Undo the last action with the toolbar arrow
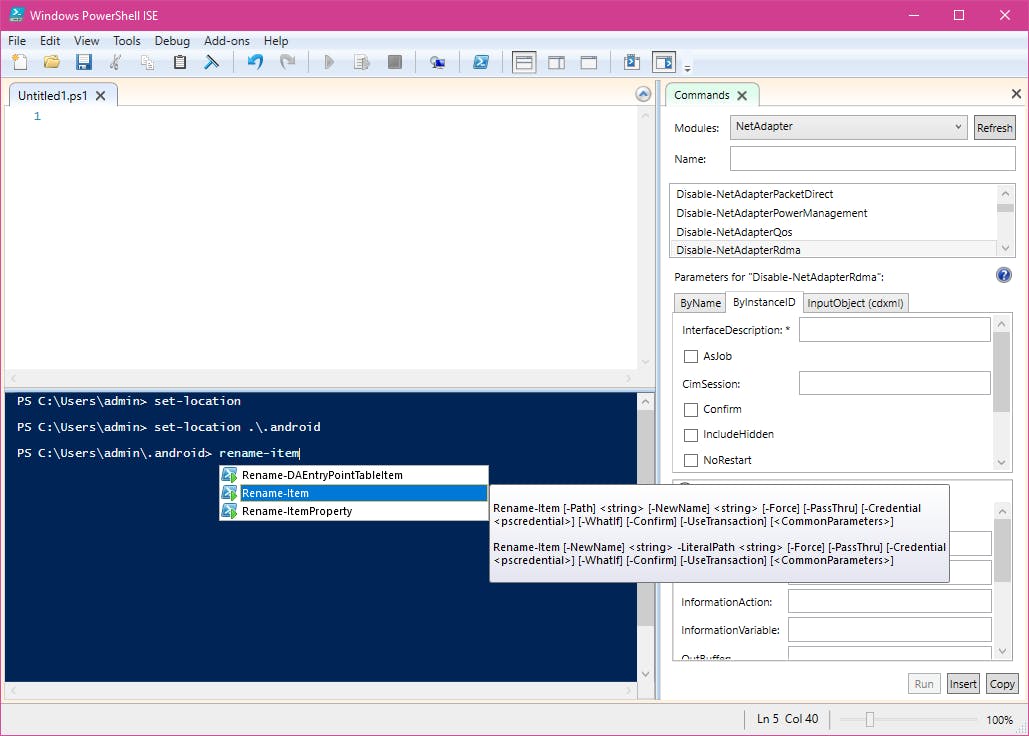 point(255,62)
